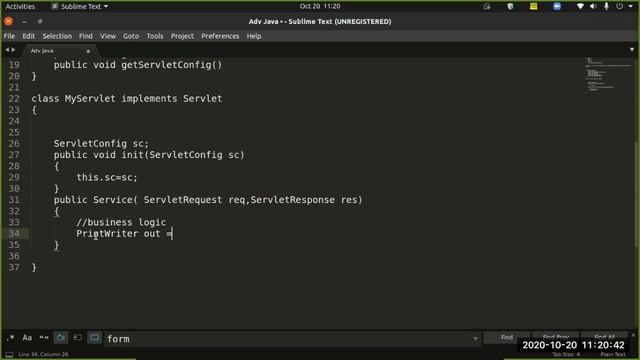Open the Help menu
The image size is (640, 360).
coord(254,36)
